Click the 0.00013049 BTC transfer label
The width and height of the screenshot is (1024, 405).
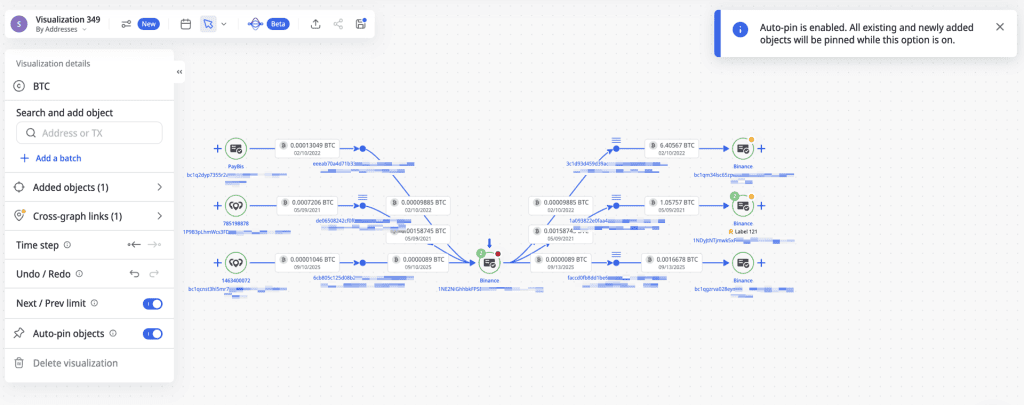coord(306,148)
